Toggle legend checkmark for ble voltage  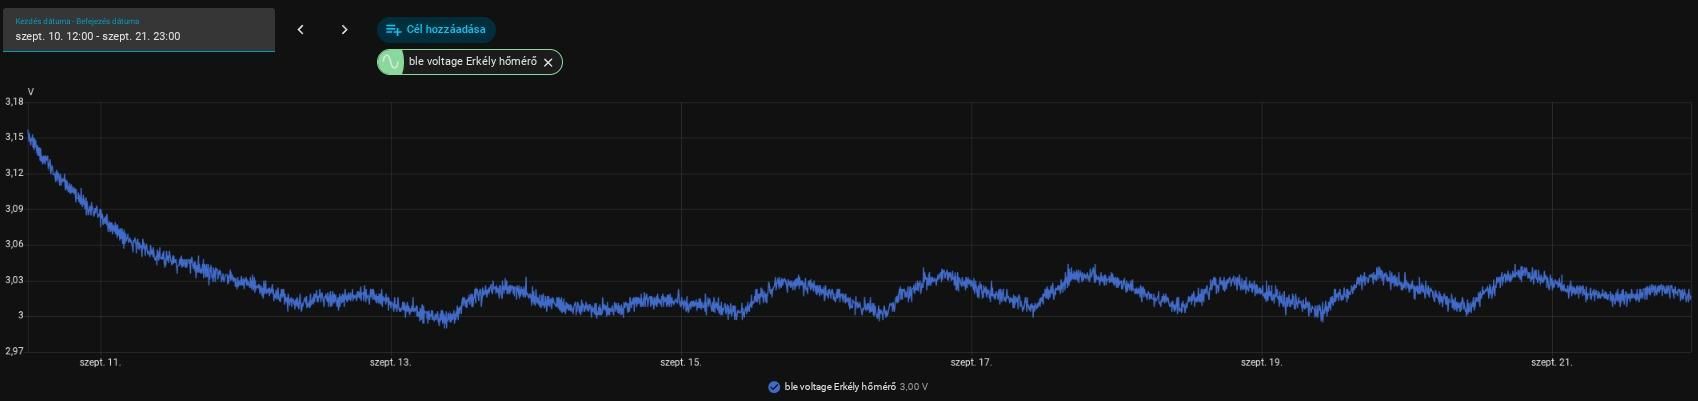click(773, 387)
